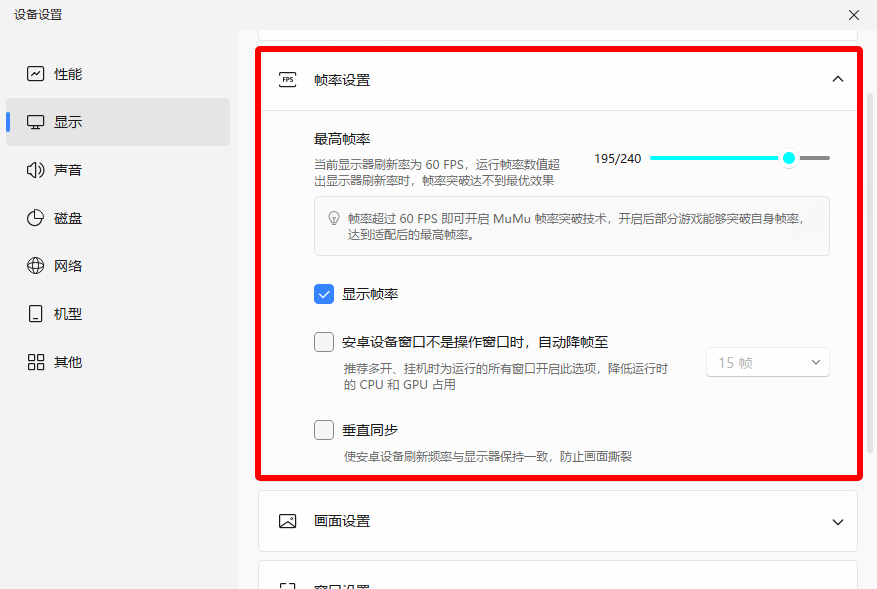Viewport: 877px width, 589px height.
Task: Uncheck the 显示帧率 checkbox
Action: [x=324, y=294]
